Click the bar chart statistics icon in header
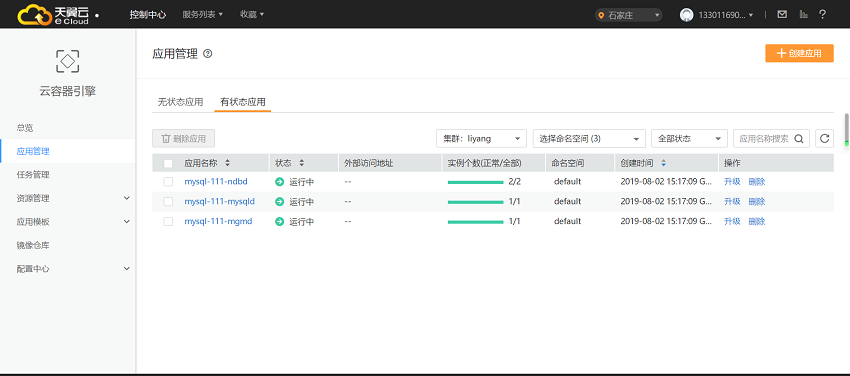This screenshot has width=850, height=376. (x=803, y=15)
